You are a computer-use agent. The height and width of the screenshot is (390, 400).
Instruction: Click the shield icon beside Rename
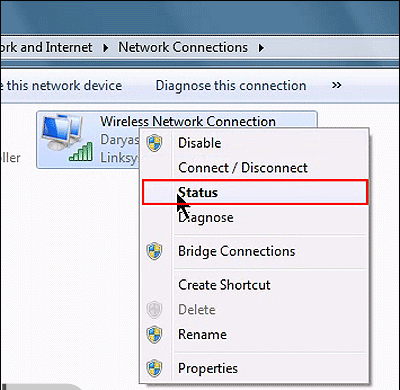(x=154, y=334)
